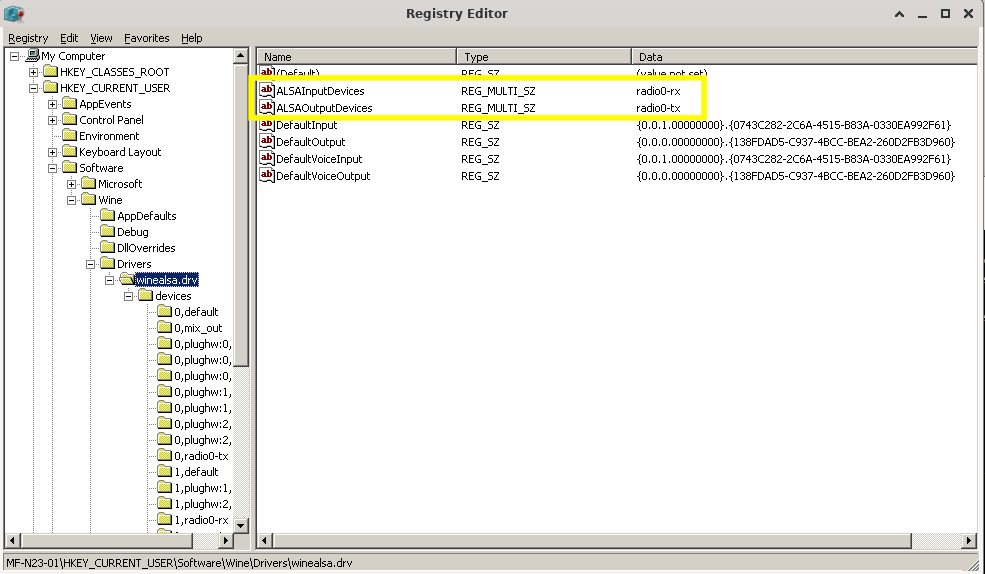Sort values by the Name column header
The height and width of the screenshot is (574, 985).
coord(357,57)
